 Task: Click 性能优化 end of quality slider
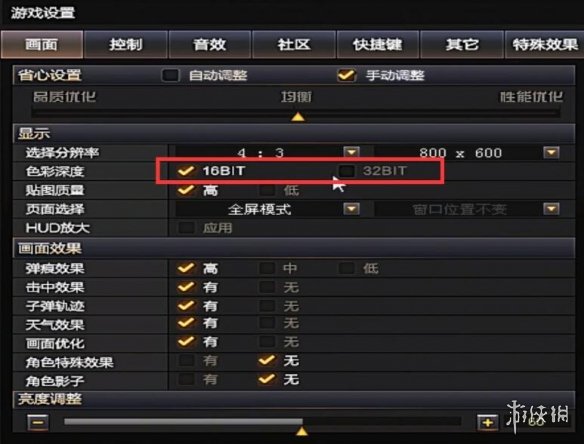point(531,97)
